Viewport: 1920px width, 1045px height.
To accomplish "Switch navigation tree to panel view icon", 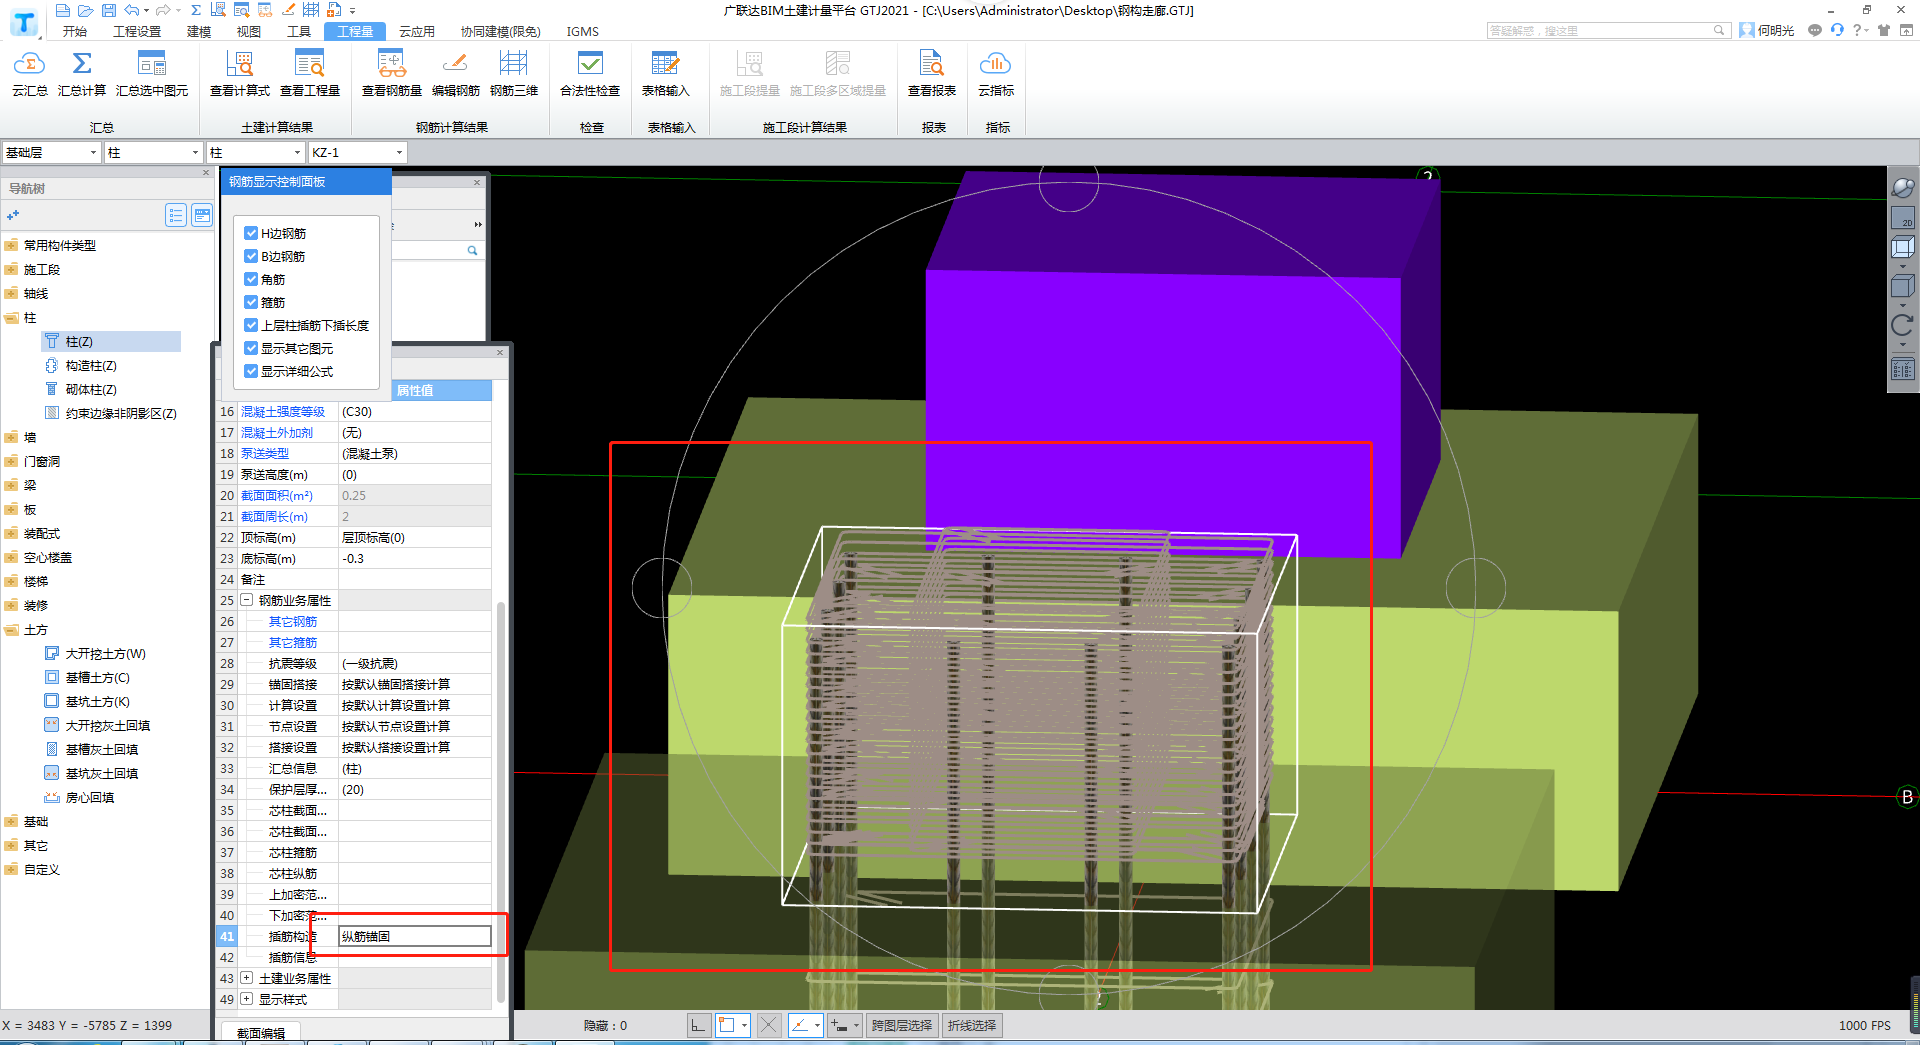I will pyautogui.click(x=202, y=215).
